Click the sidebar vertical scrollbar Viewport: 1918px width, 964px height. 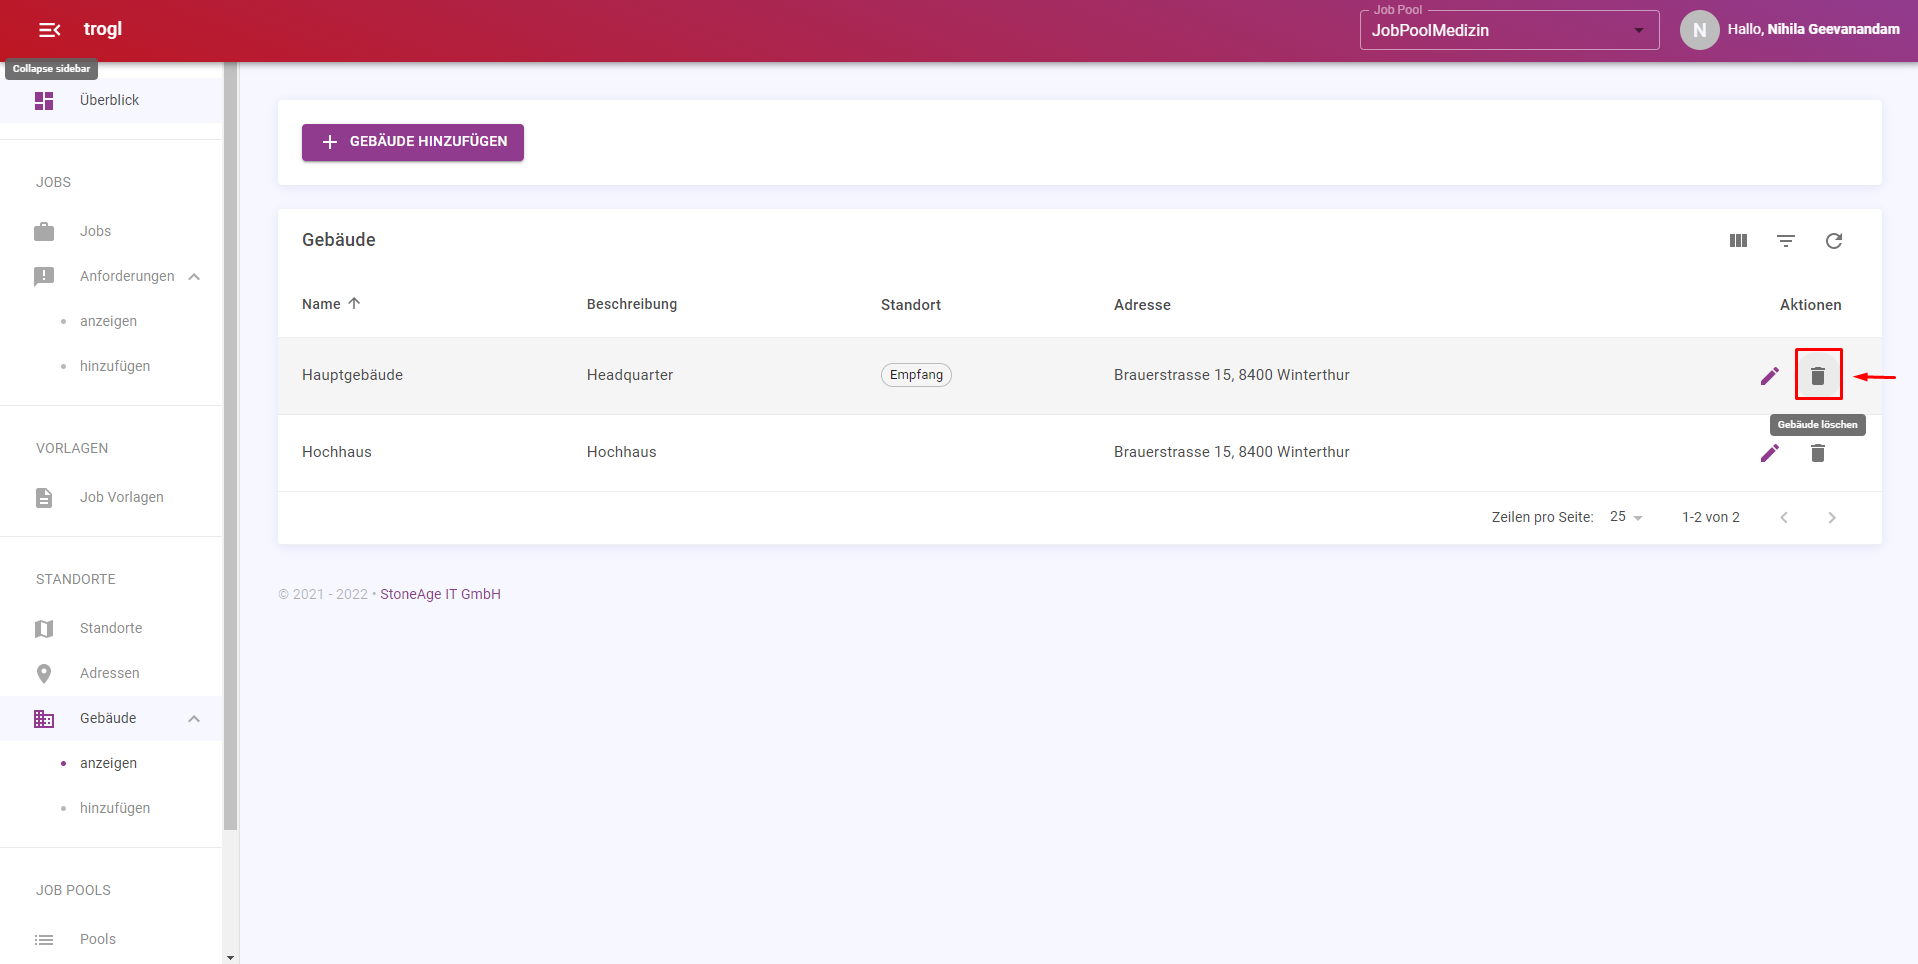[x=231, y=446]
